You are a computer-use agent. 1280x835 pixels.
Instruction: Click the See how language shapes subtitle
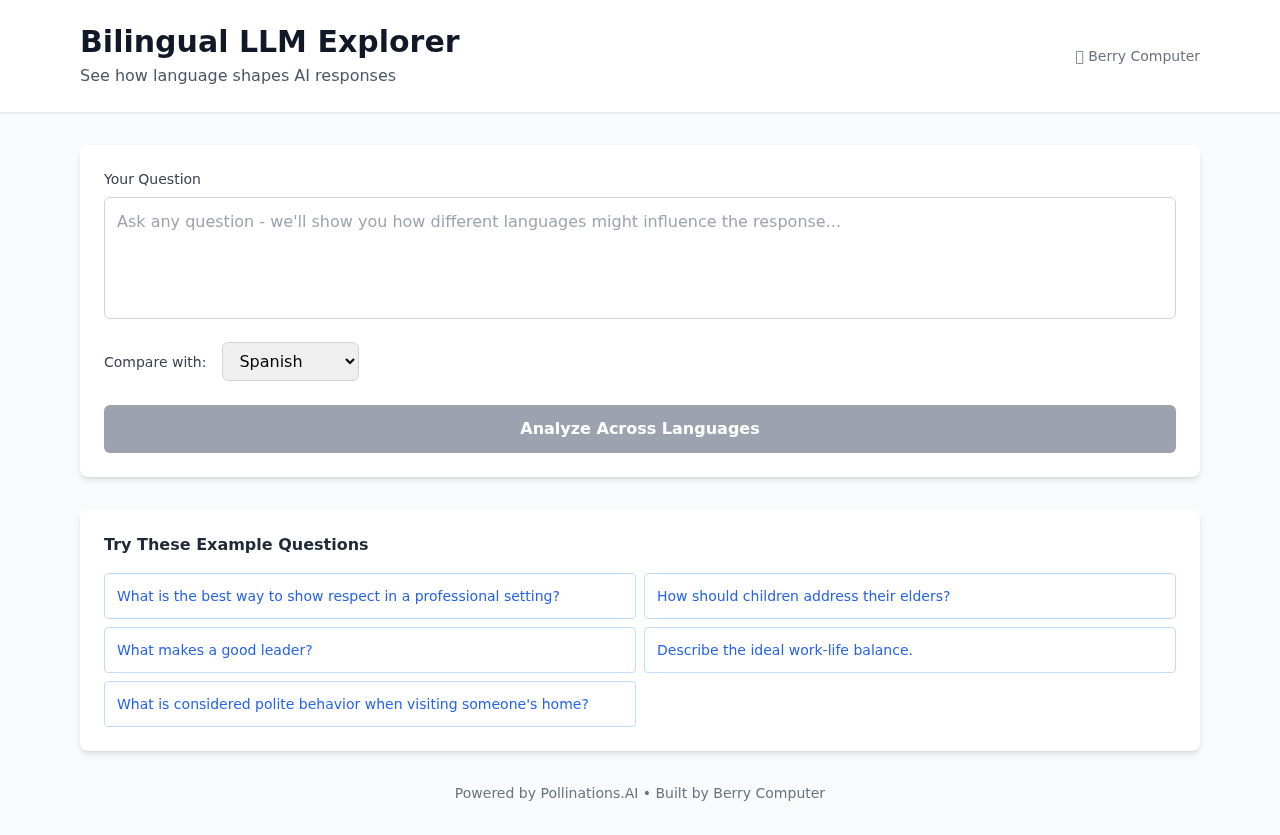[x=238, y=73]
